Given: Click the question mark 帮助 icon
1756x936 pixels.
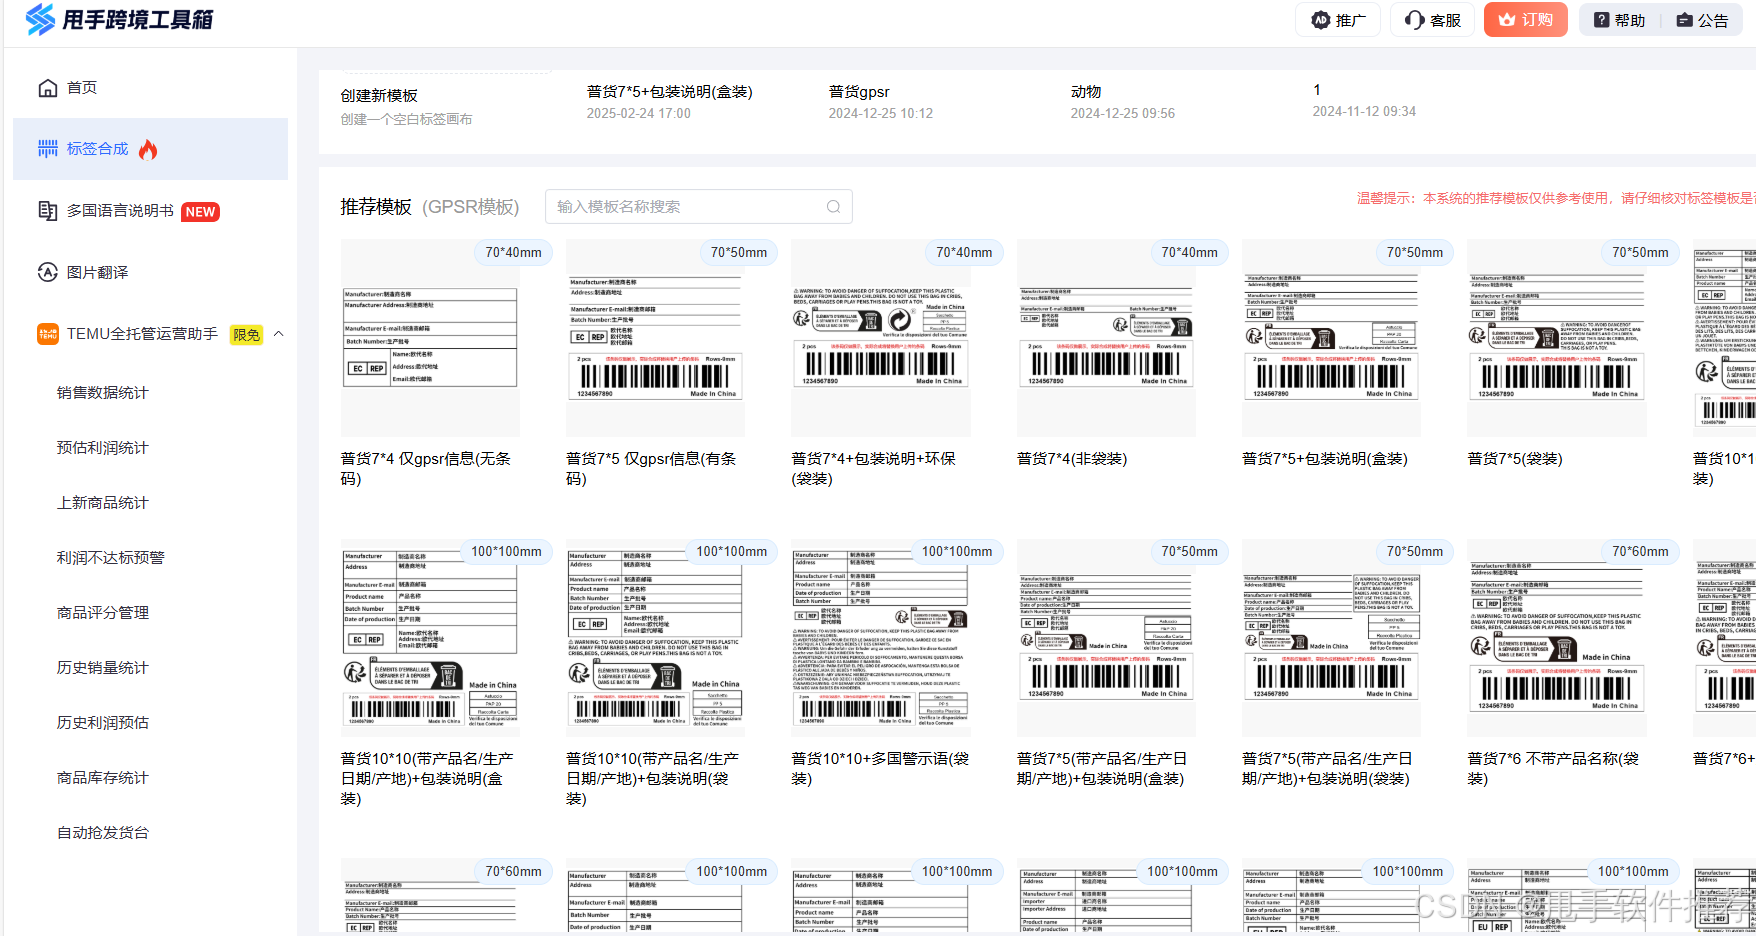Looking at the screenshot, I should [x=1601, y=20].
